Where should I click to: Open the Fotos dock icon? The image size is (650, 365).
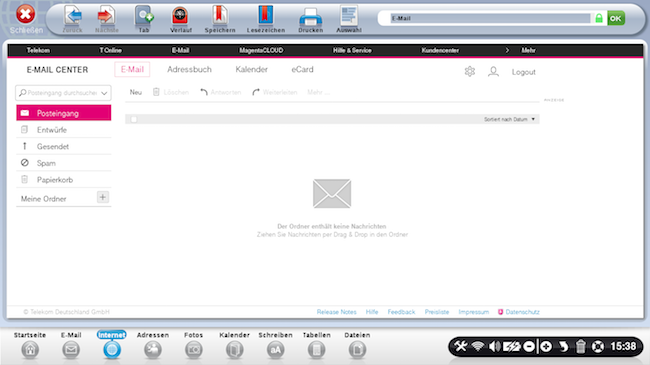click(194, 350)
